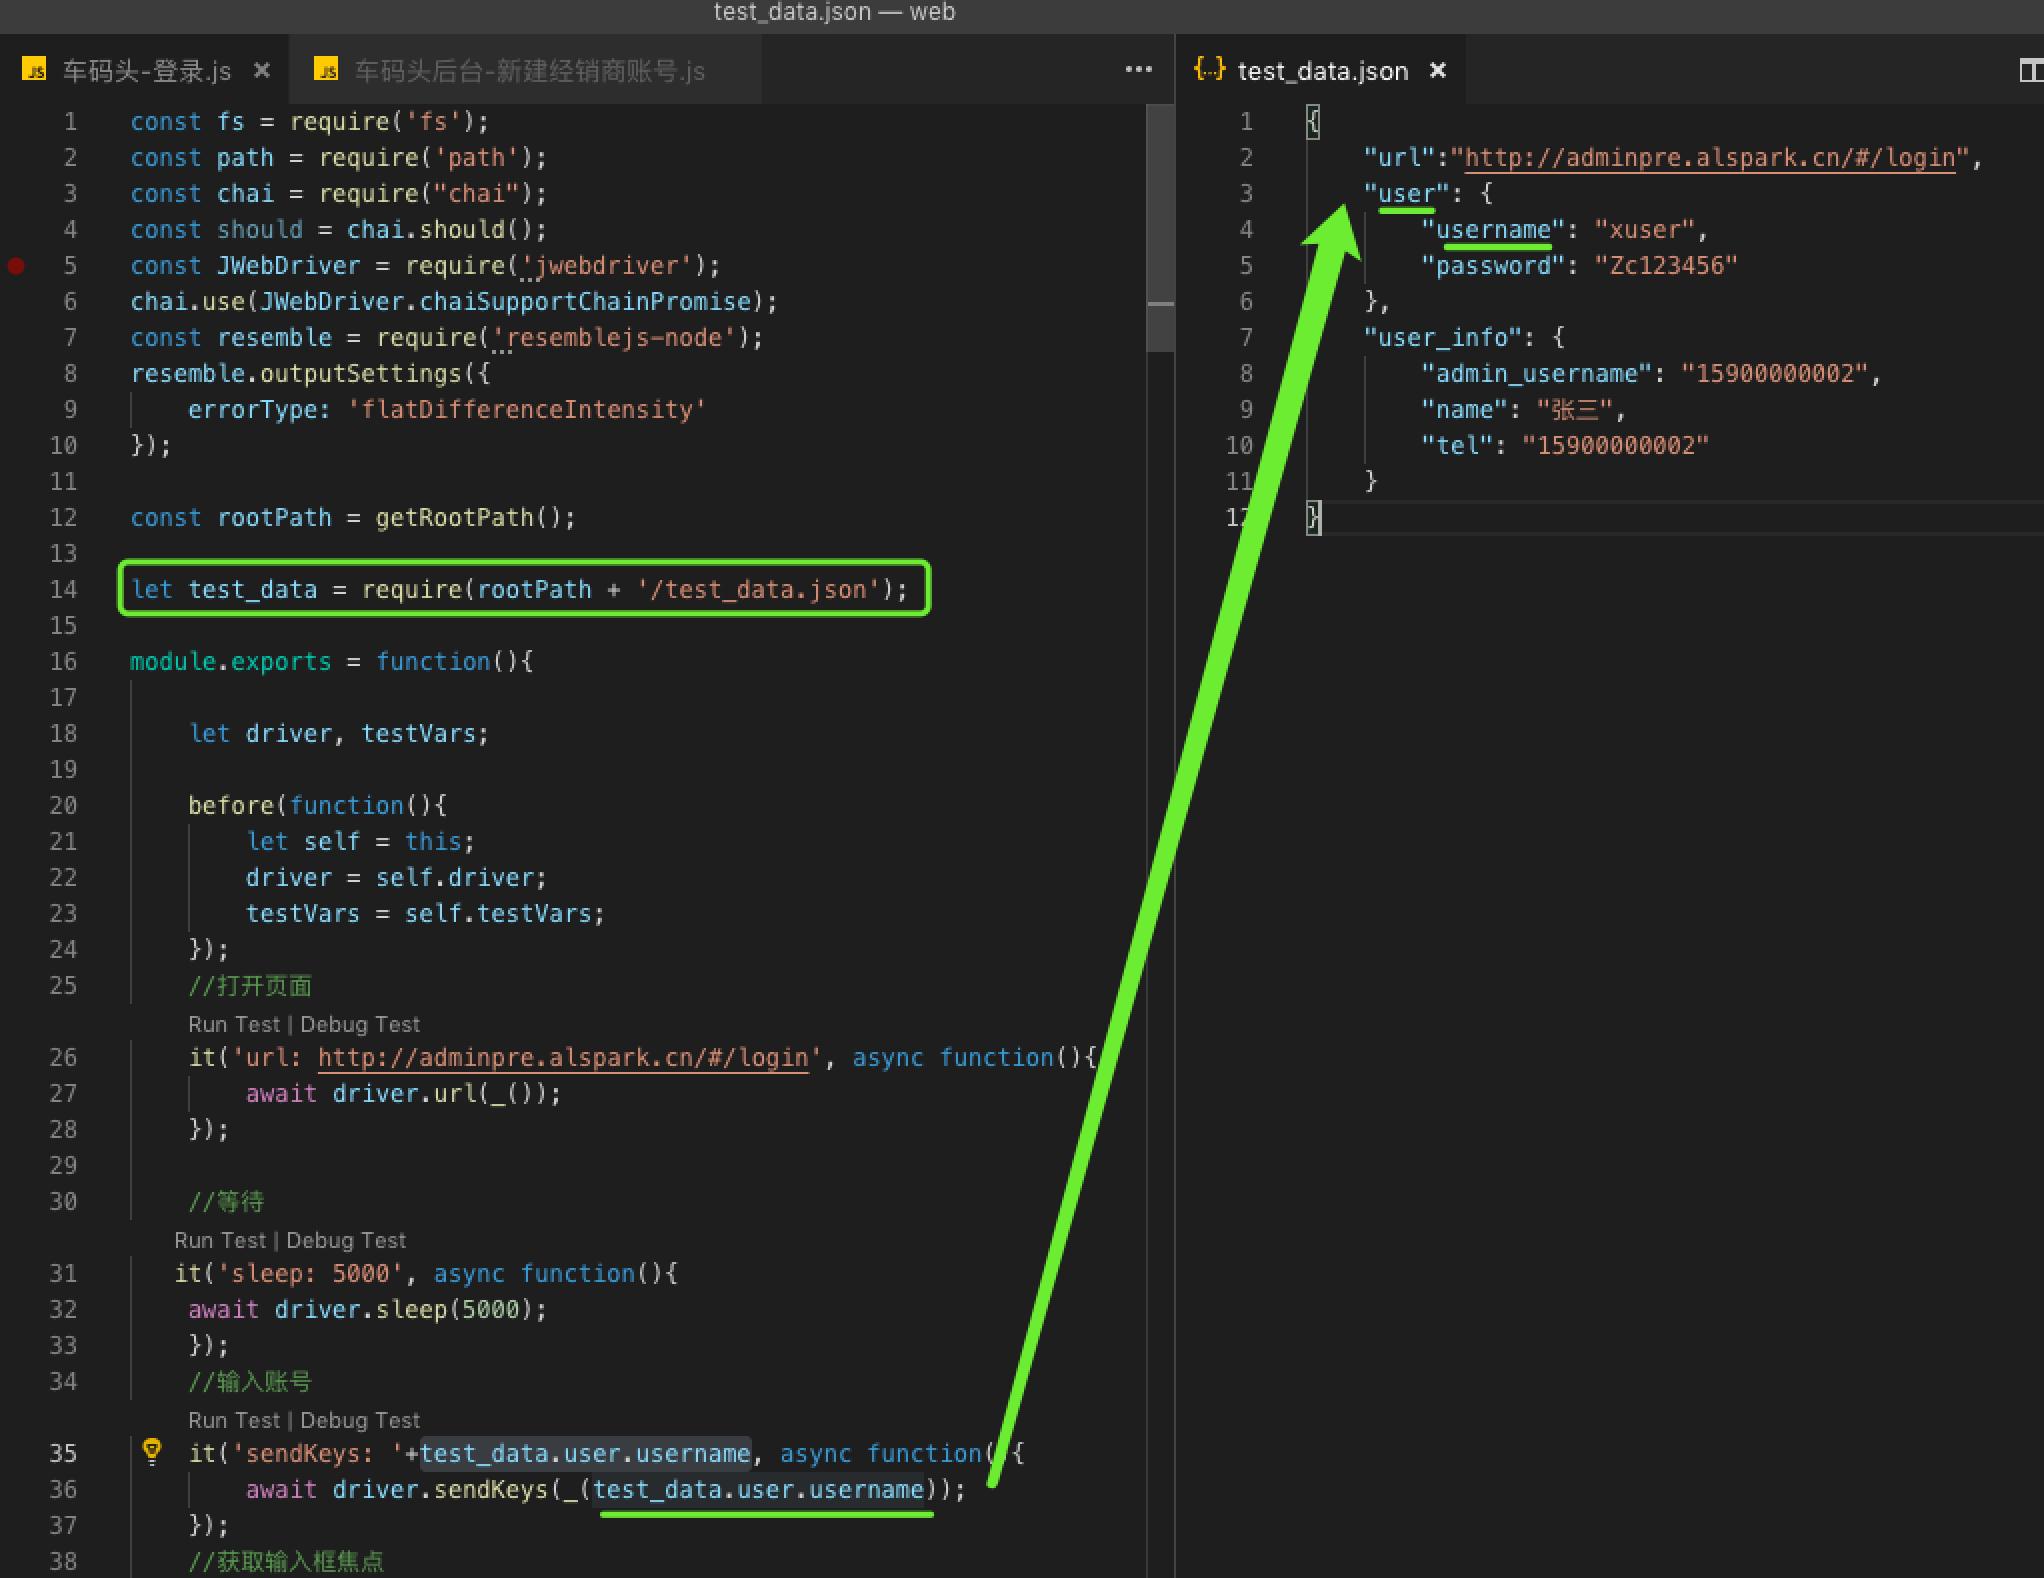Click the 'flatDifferenceIntensity' string
2044x1578 pixels.
tap(527, 409)
